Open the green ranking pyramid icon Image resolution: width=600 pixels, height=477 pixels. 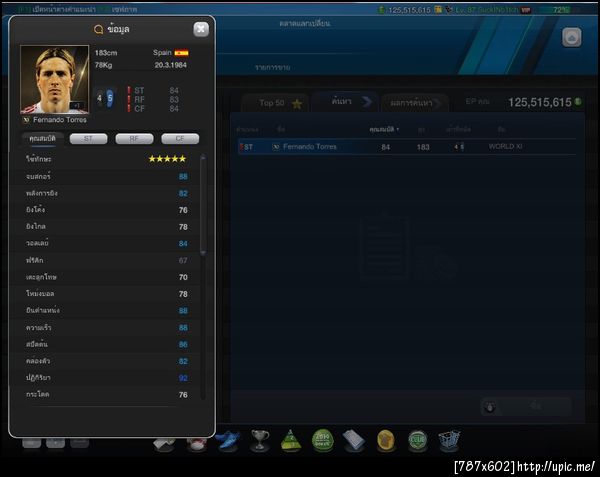pos(290,440)
